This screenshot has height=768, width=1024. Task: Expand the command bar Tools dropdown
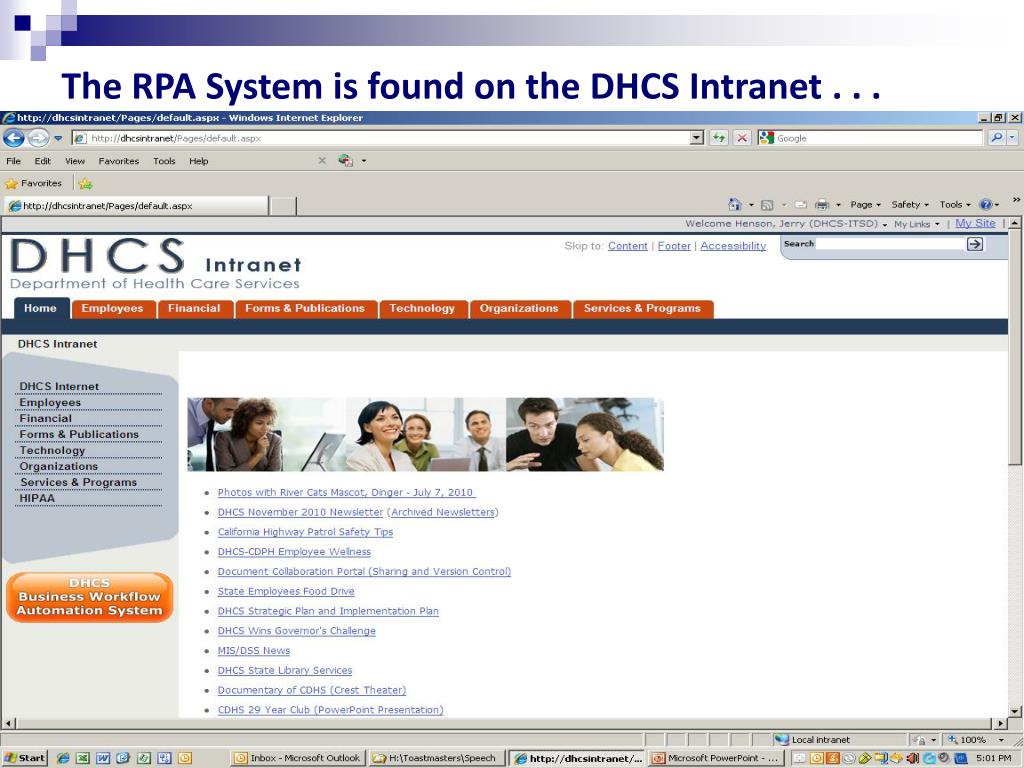(x=955, y=204)
